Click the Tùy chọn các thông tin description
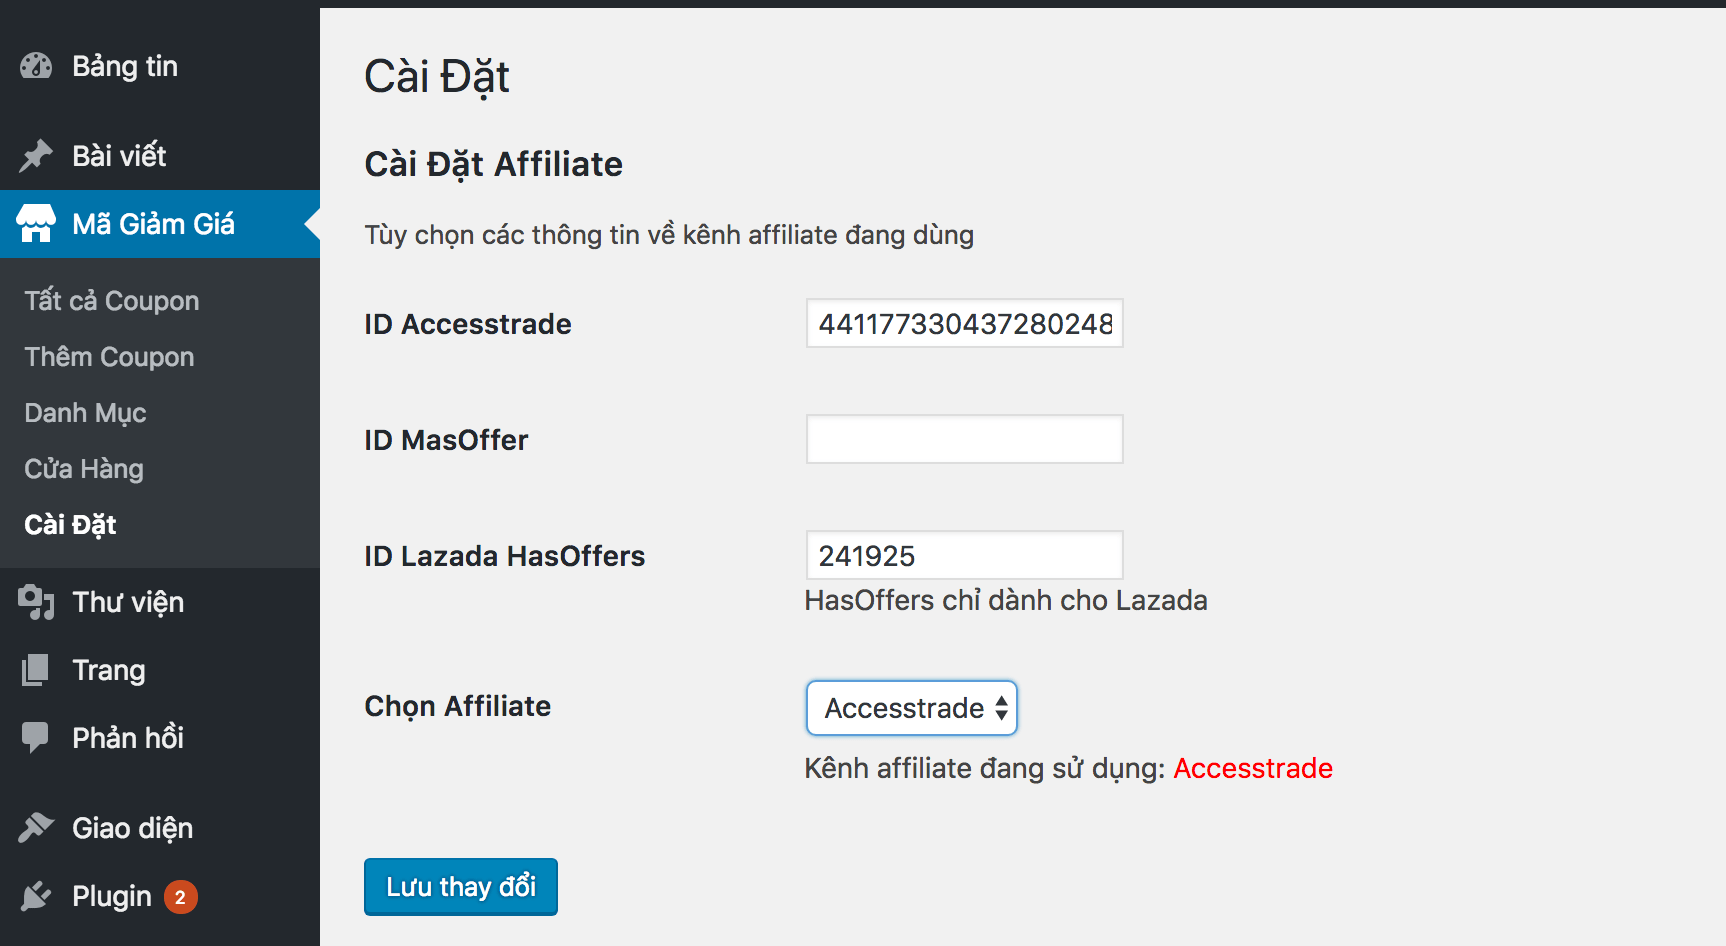The width and height of the screenshot is (1726, 946). pyautogui.click(x=669, y=235)
